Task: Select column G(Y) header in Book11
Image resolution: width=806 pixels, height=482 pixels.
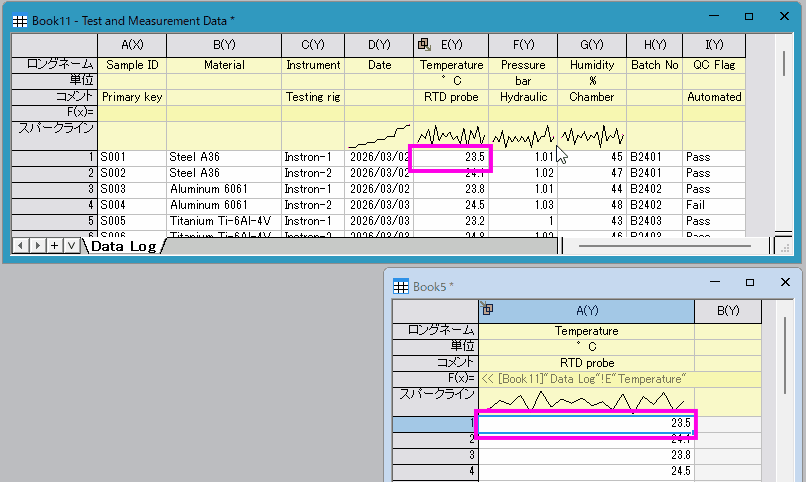Action: [592, 45]
